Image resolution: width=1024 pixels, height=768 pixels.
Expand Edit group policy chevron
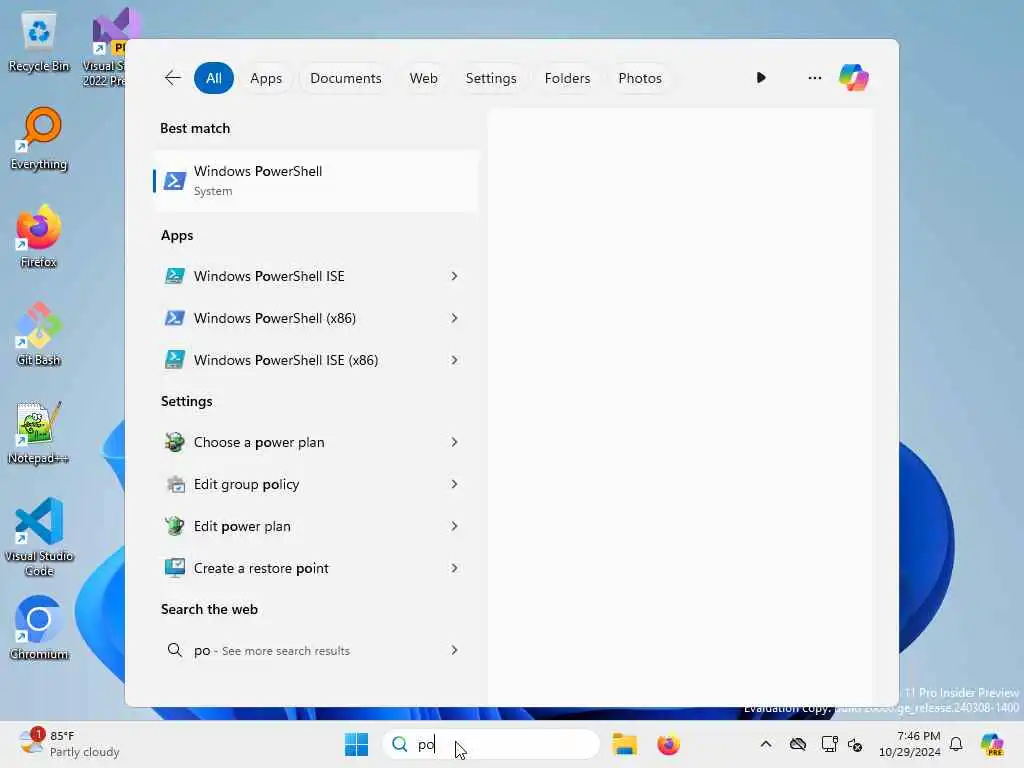click(455, 484)
